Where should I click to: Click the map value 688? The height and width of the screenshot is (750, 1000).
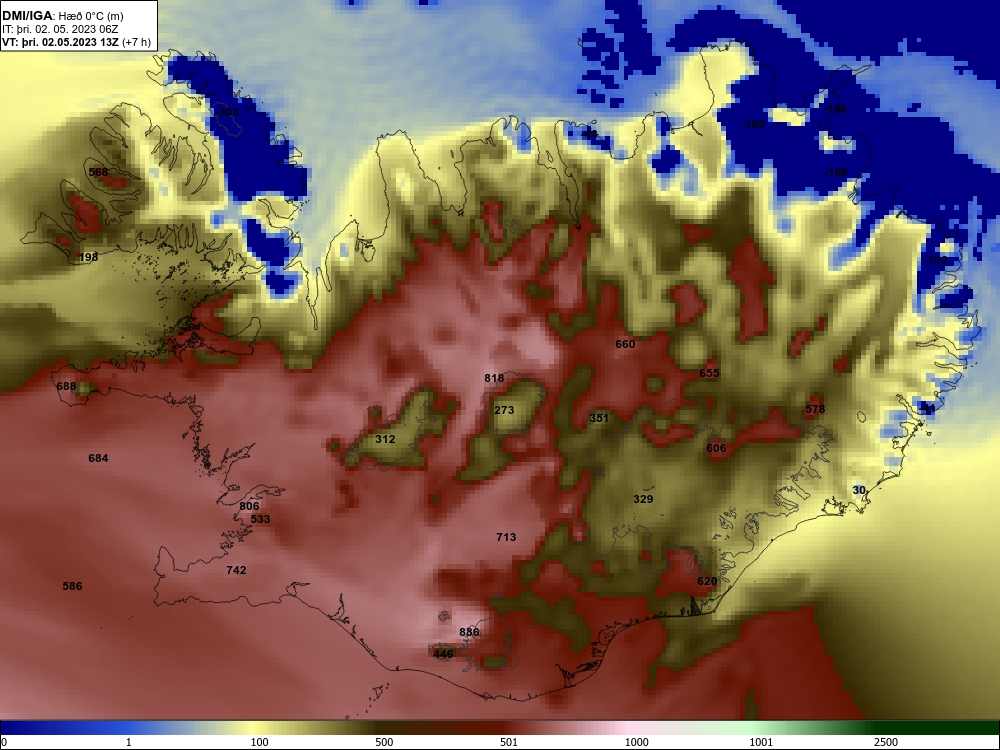click(x=66, y=386)
